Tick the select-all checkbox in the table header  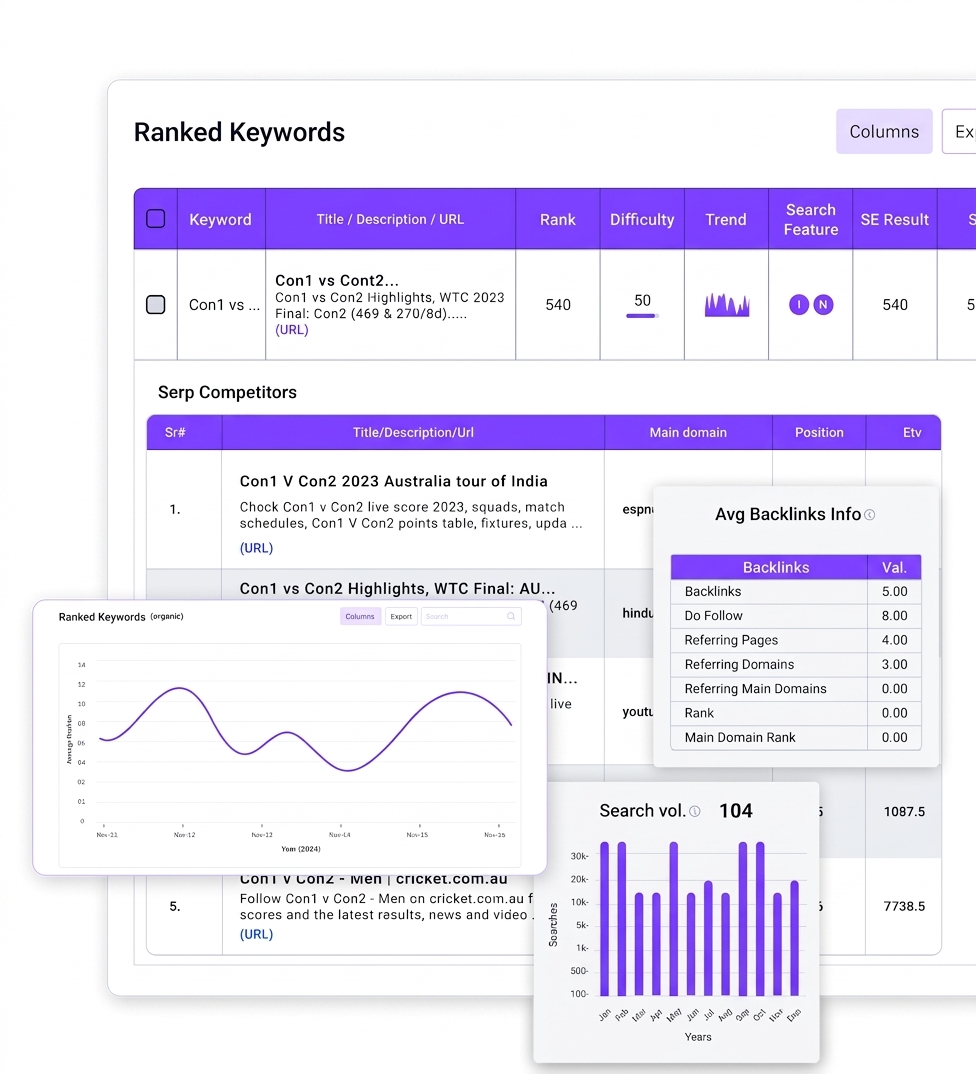pyautogui.click(x=155, y=219)
